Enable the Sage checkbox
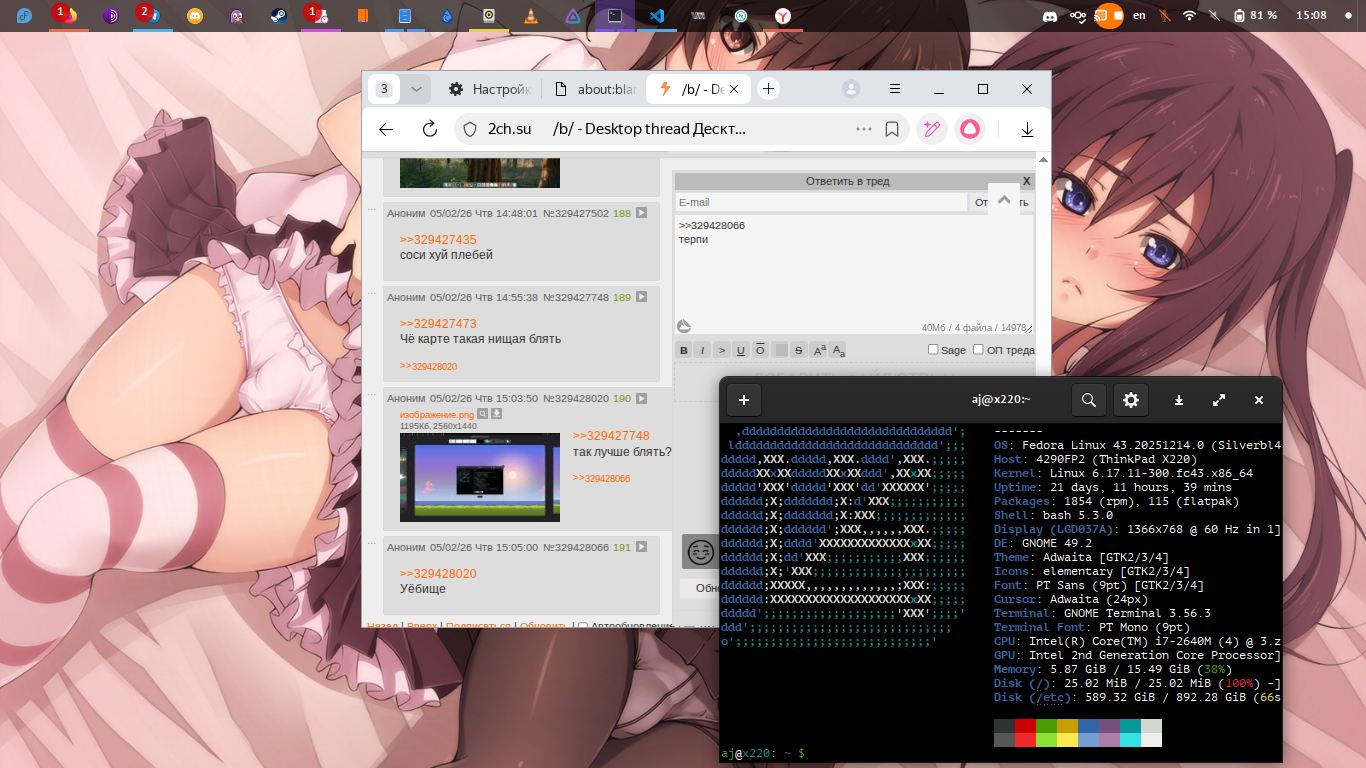1366x768 pixels. (933, 350)
